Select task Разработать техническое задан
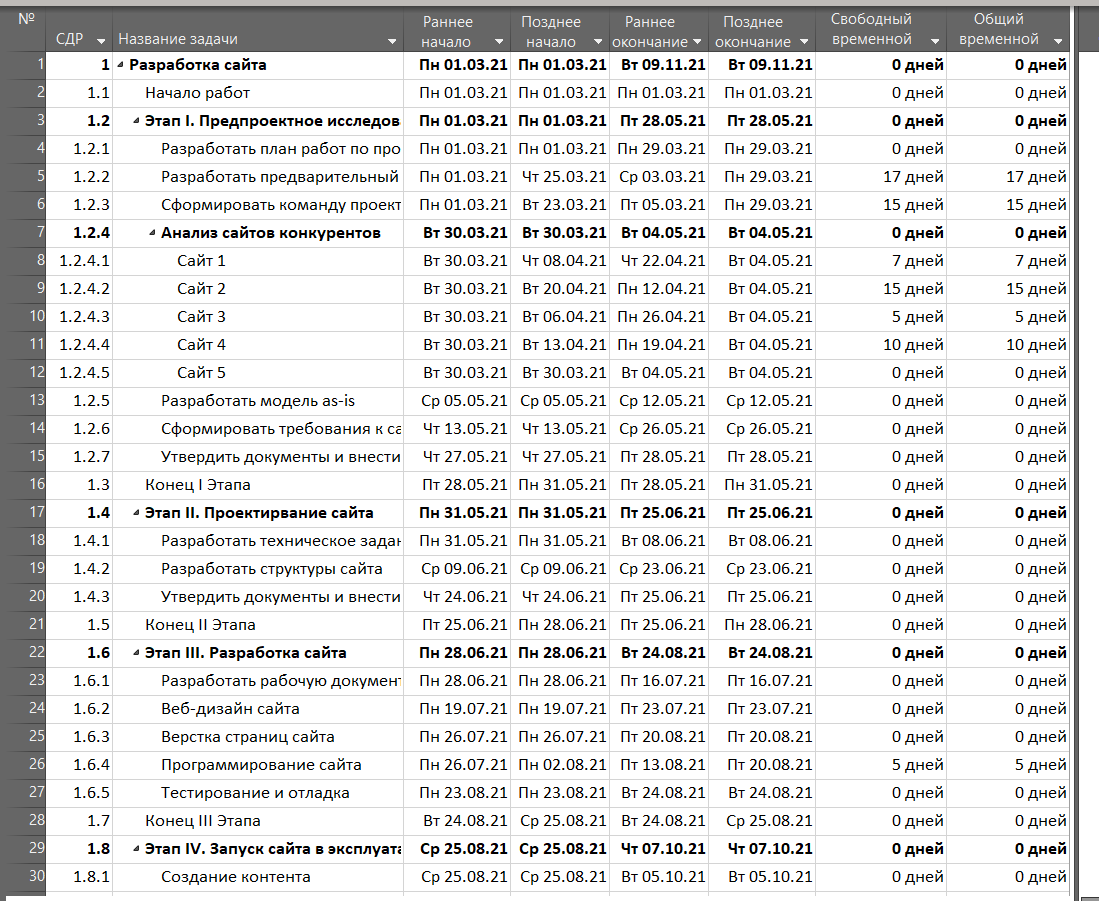The height and width of the screenshot is (901, 1099). click(x=280, y=541)
